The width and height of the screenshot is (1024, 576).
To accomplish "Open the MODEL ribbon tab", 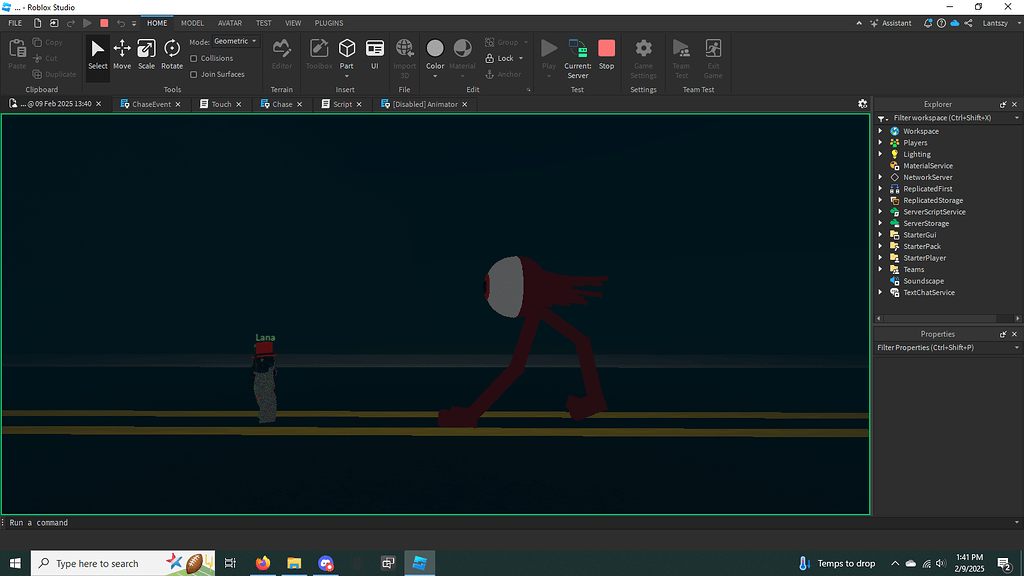I will point(192,23).
